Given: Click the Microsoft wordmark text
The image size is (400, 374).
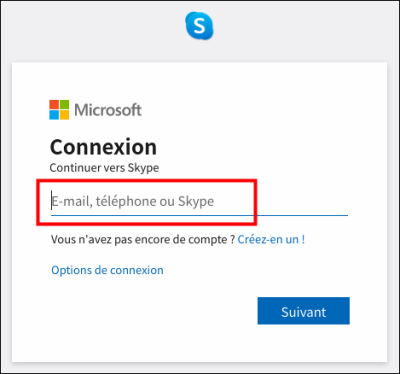Looking at the screenshot, I should 108,110.
